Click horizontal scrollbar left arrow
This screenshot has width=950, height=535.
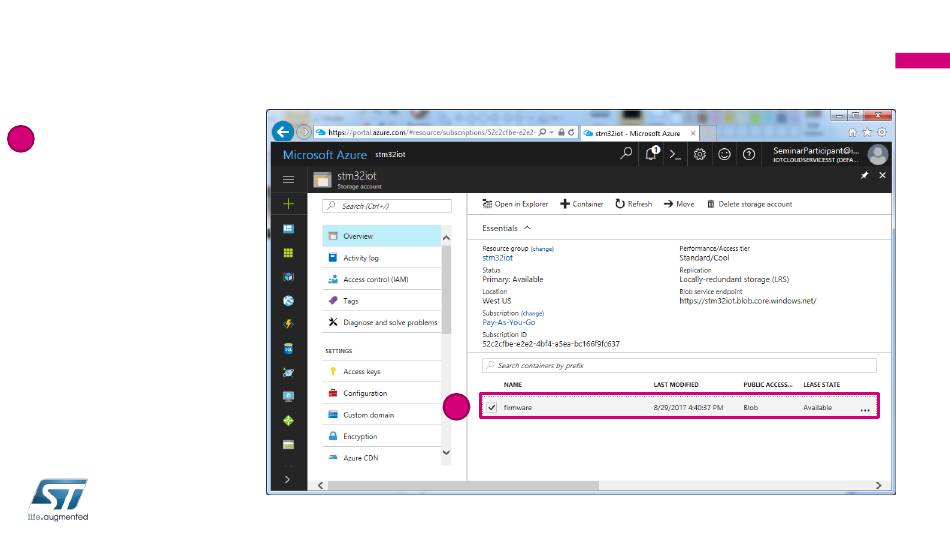[321, 485]
